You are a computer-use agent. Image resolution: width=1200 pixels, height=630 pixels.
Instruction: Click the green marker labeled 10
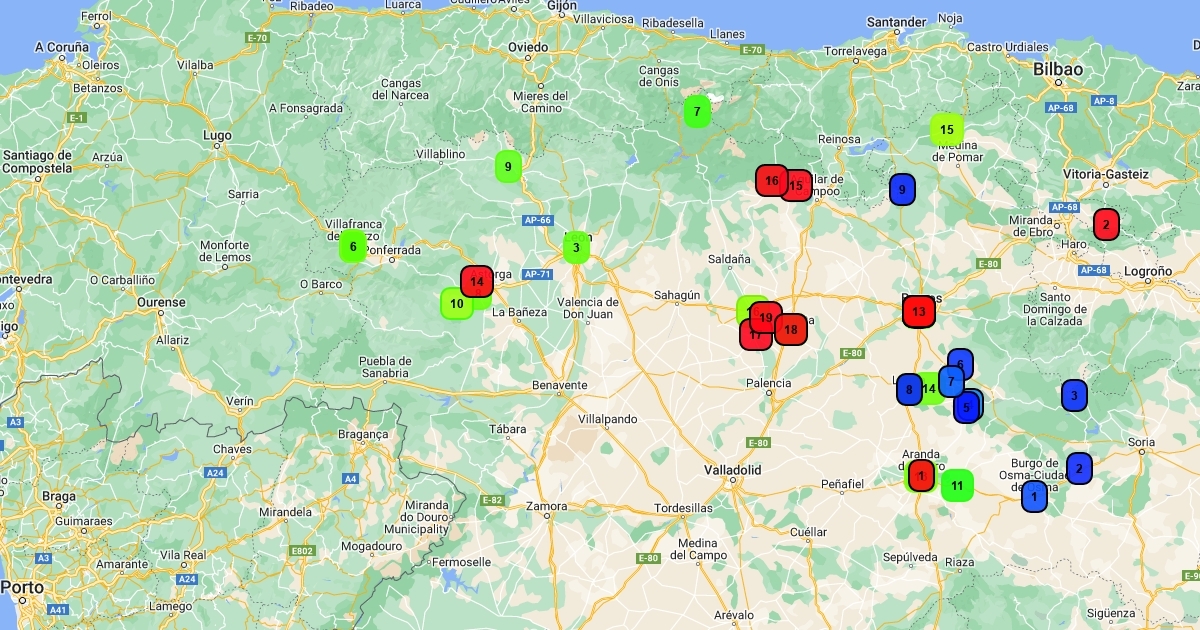[x=456, y=303]
